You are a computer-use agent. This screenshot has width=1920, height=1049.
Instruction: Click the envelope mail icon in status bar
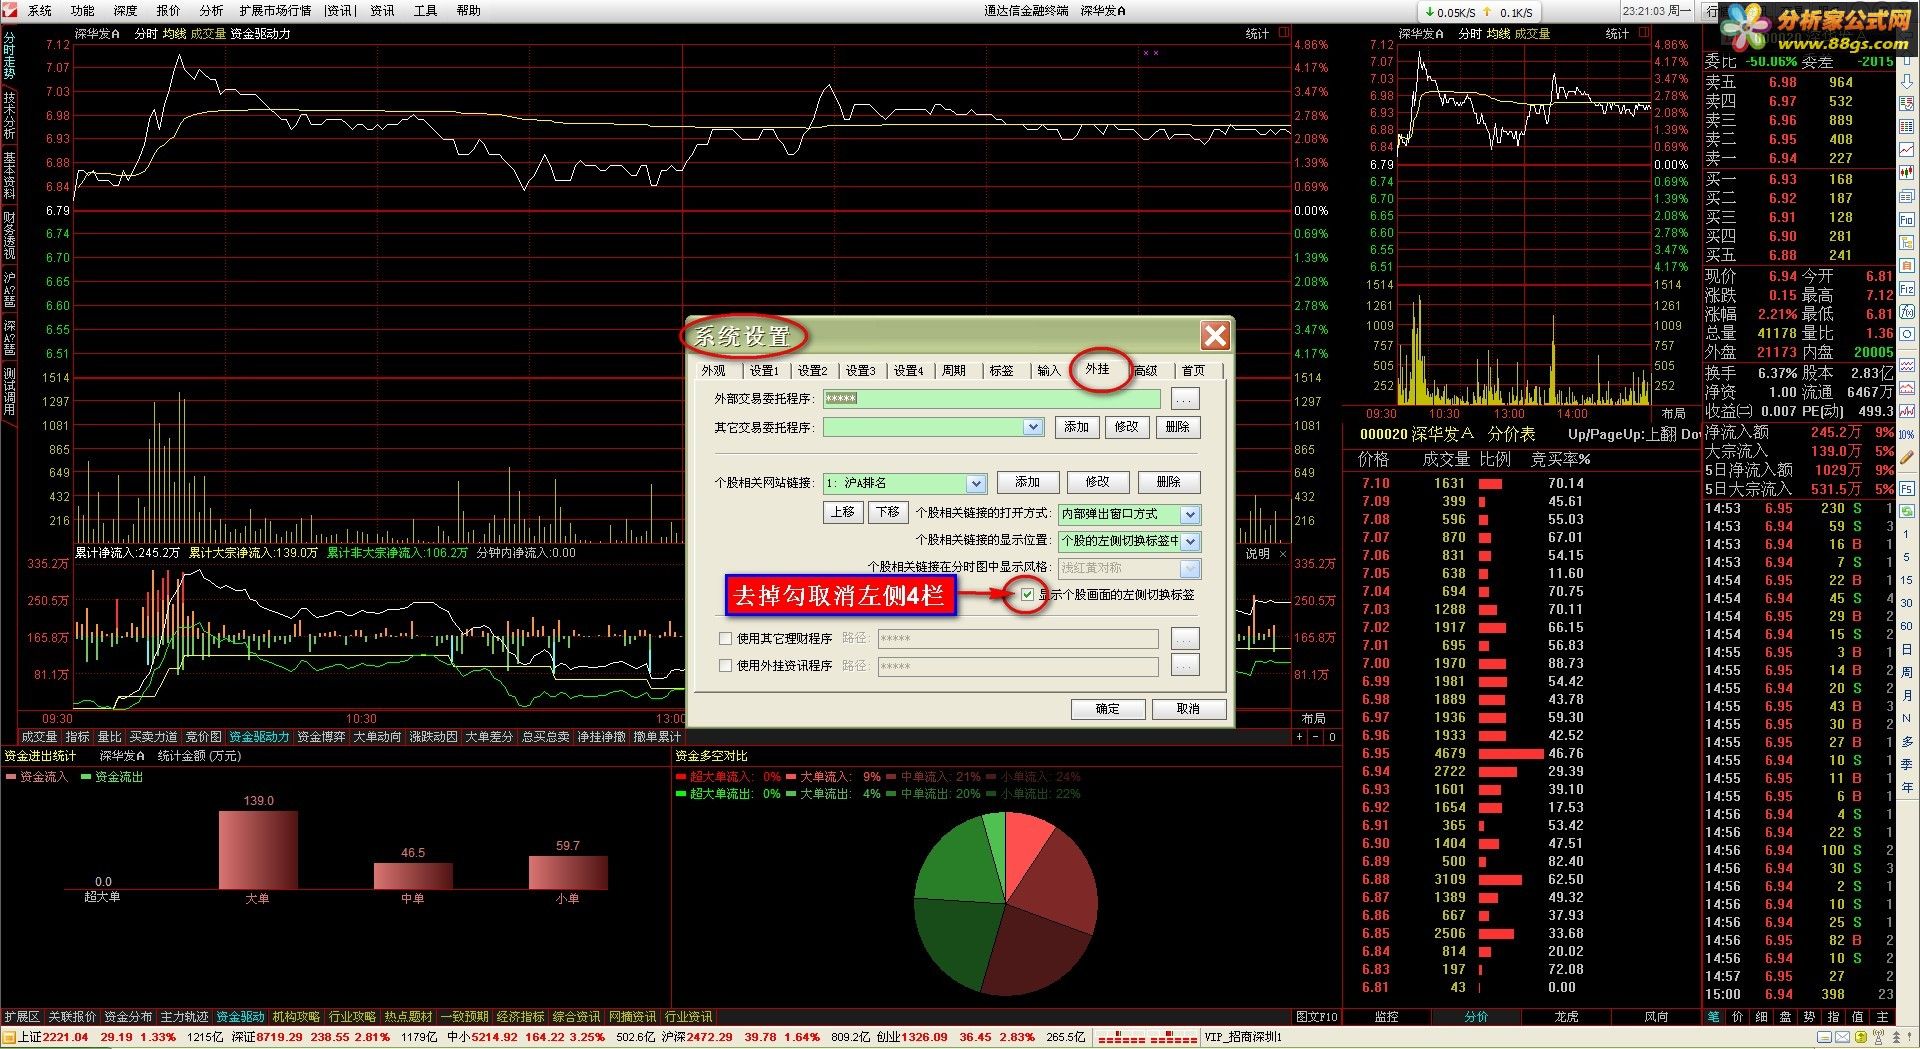click(1842, 1037)
